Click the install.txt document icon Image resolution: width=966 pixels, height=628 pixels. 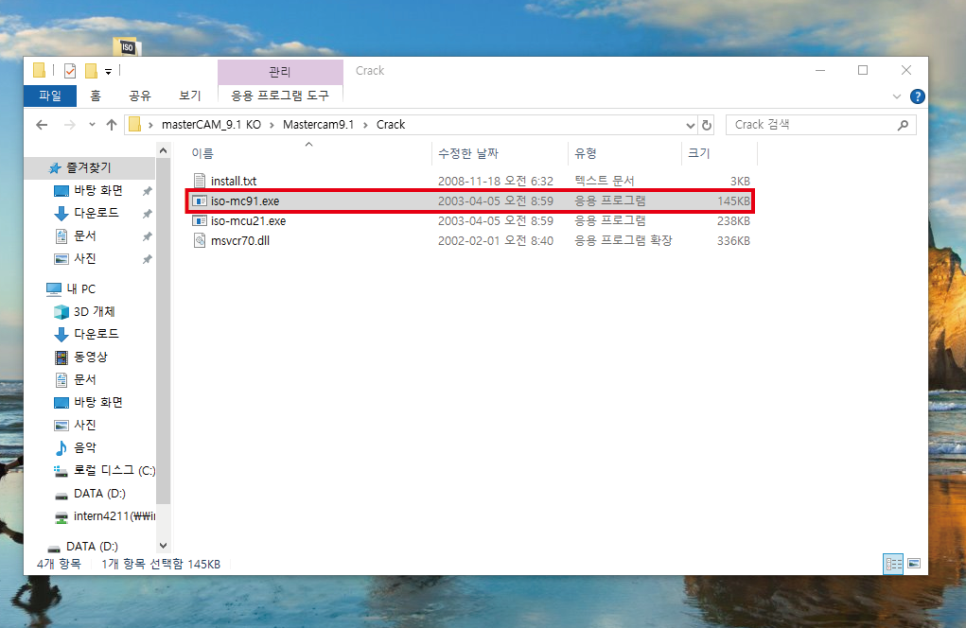pos(199,181)
